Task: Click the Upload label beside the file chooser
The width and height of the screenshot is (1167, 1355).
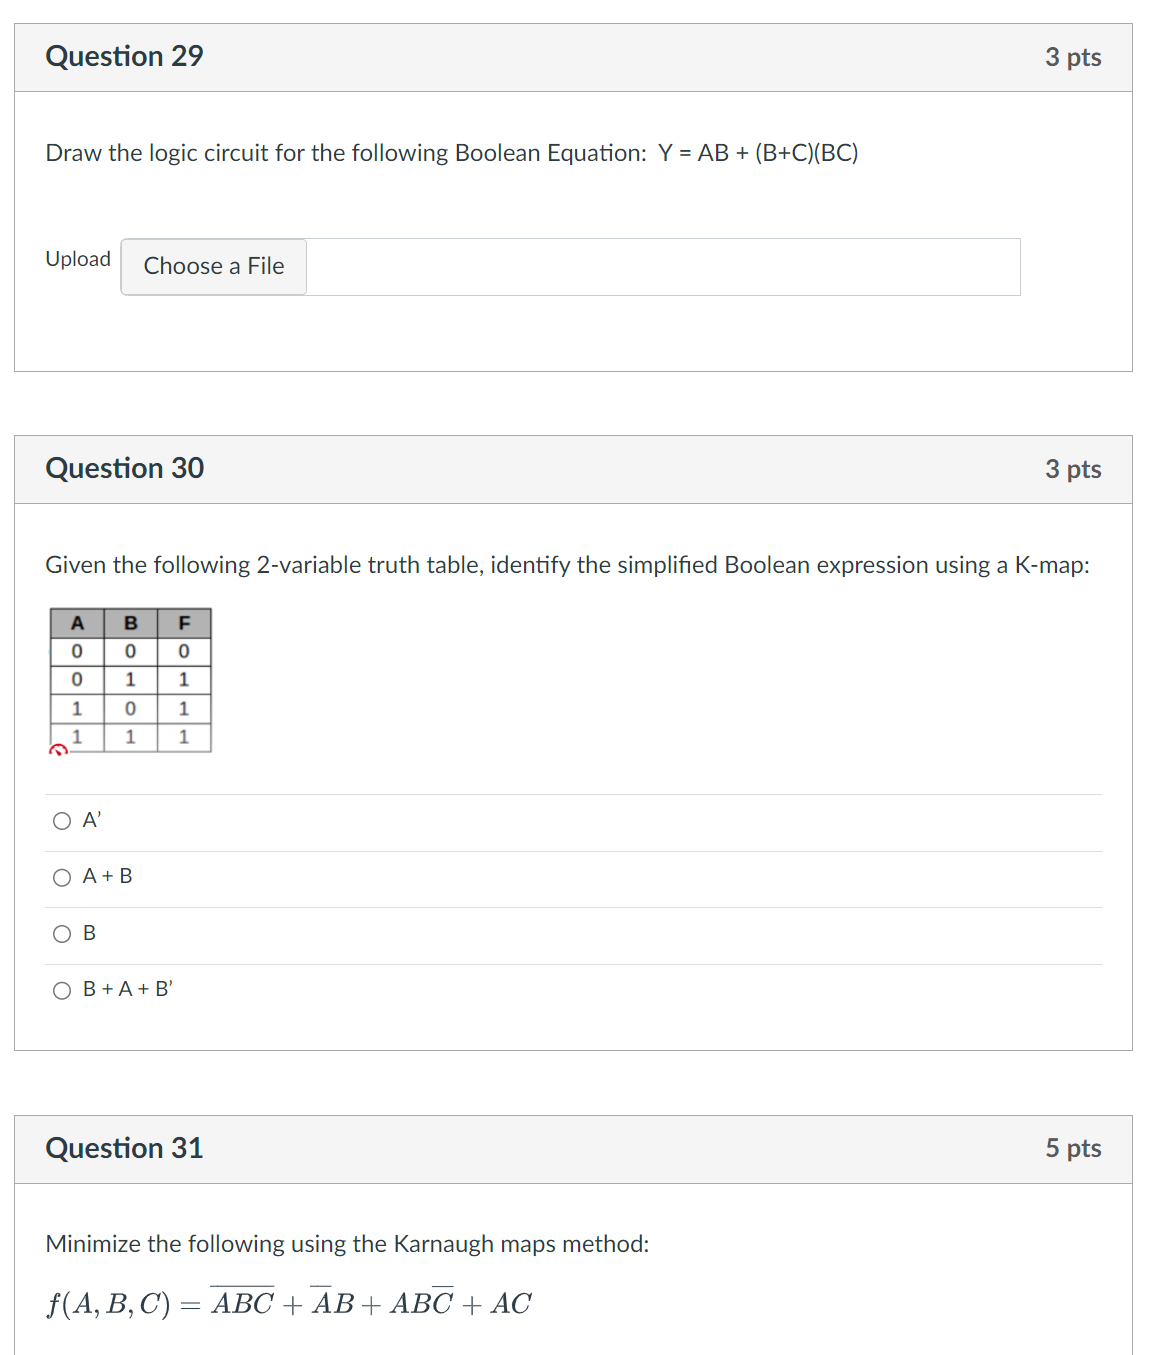Action: click(77, 258)
